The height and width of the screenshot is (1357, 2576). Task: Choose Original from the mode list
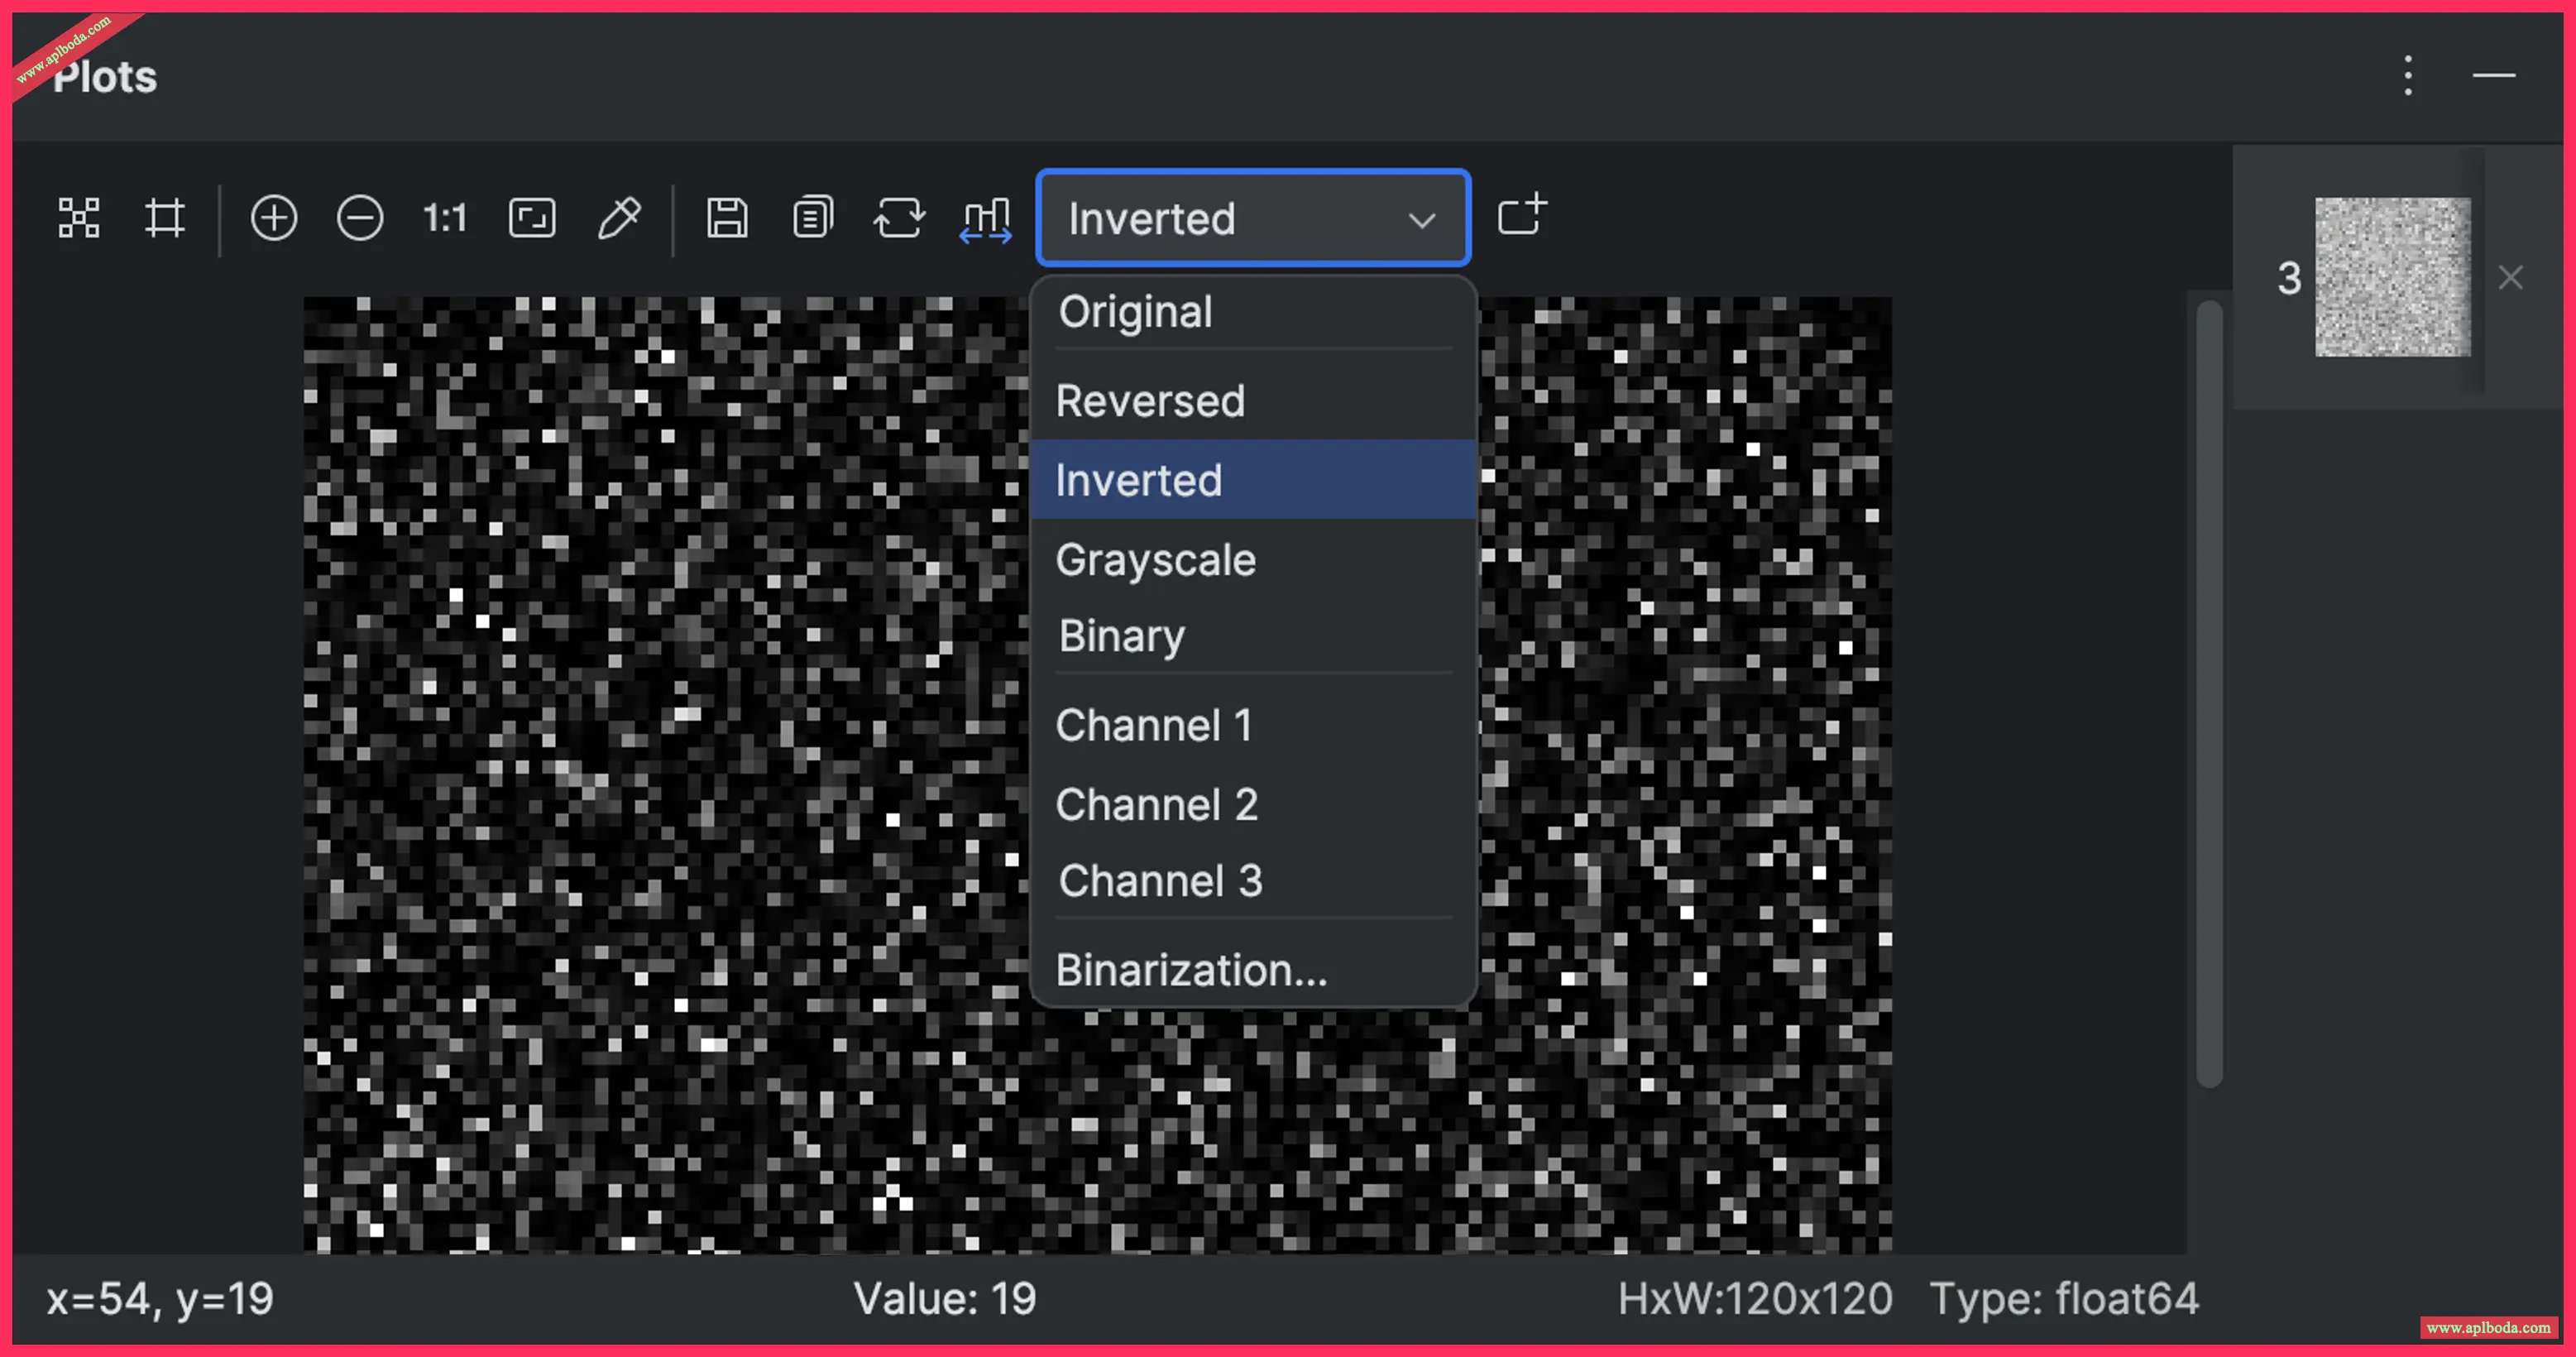click(x=1136, y=312)
